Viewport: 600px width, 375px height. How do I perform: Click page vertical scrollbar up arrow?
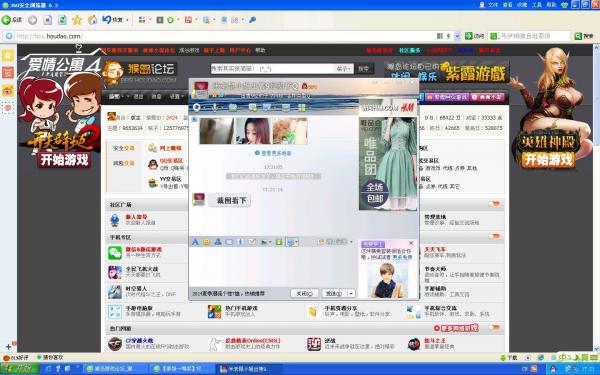(x=597, y=48)
